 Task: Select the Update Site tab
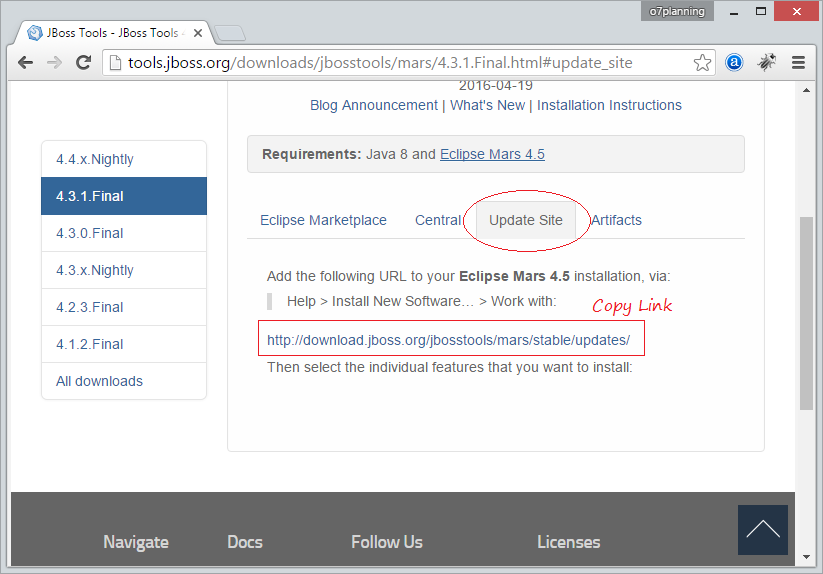coord(526,220)
